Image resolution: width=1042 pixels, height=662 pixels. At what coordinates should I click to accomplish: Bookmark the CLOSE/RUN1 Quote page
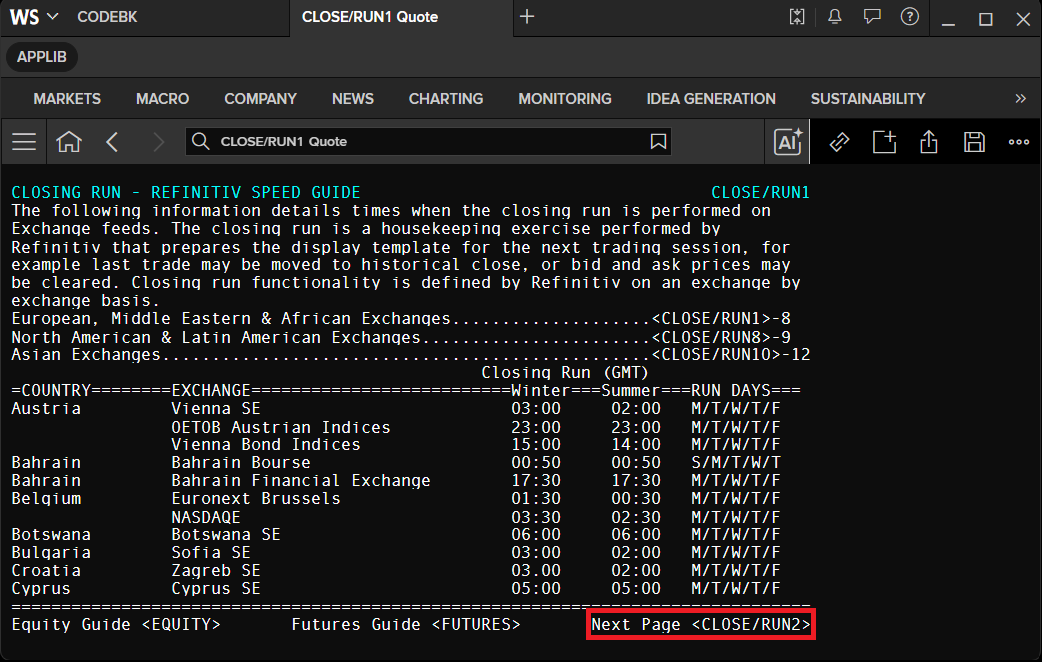coord(658,141)
